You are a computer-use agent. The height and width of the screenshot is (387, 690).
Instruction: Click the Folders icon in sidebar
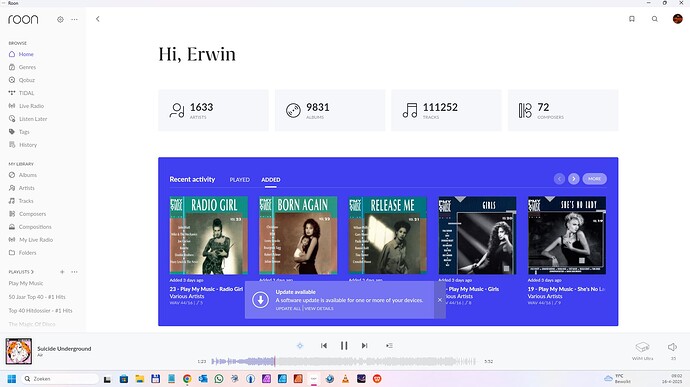12,253
